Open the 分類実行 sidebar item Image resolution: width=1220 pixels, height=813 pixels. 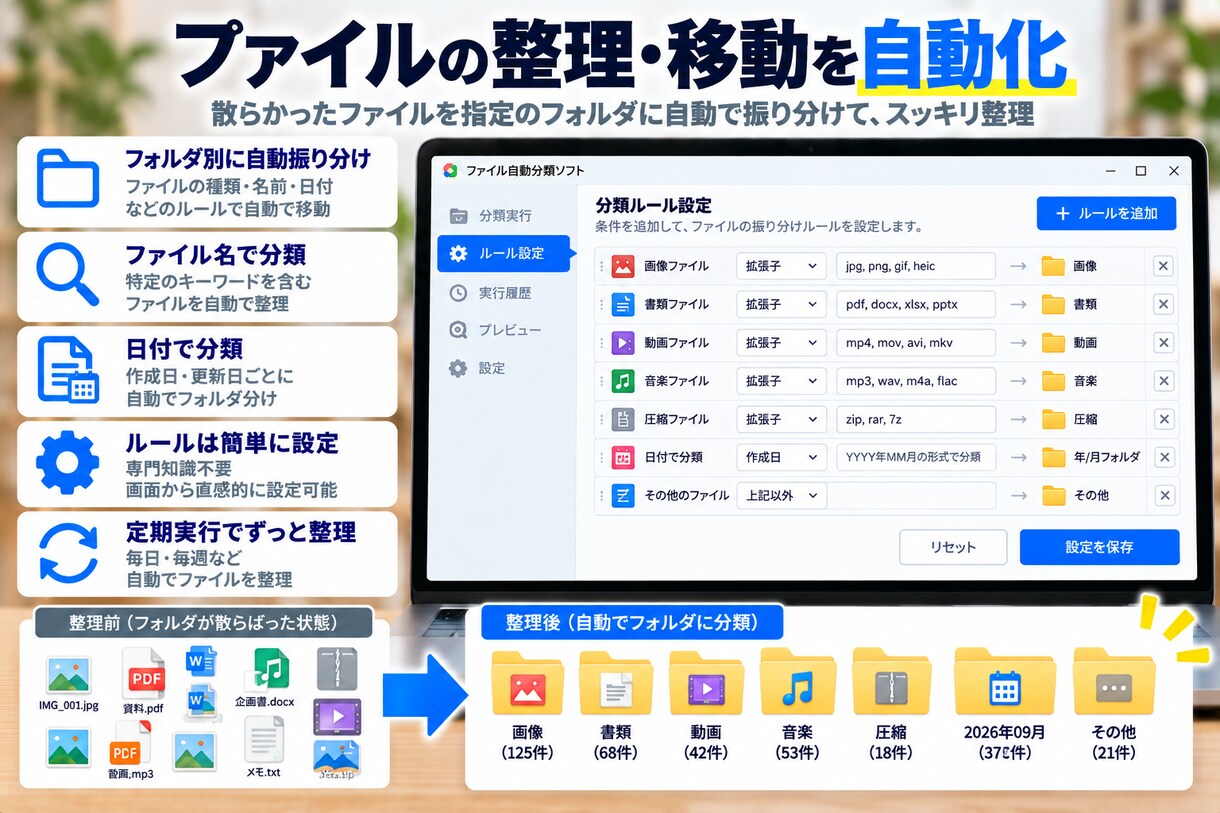[503, 215]
